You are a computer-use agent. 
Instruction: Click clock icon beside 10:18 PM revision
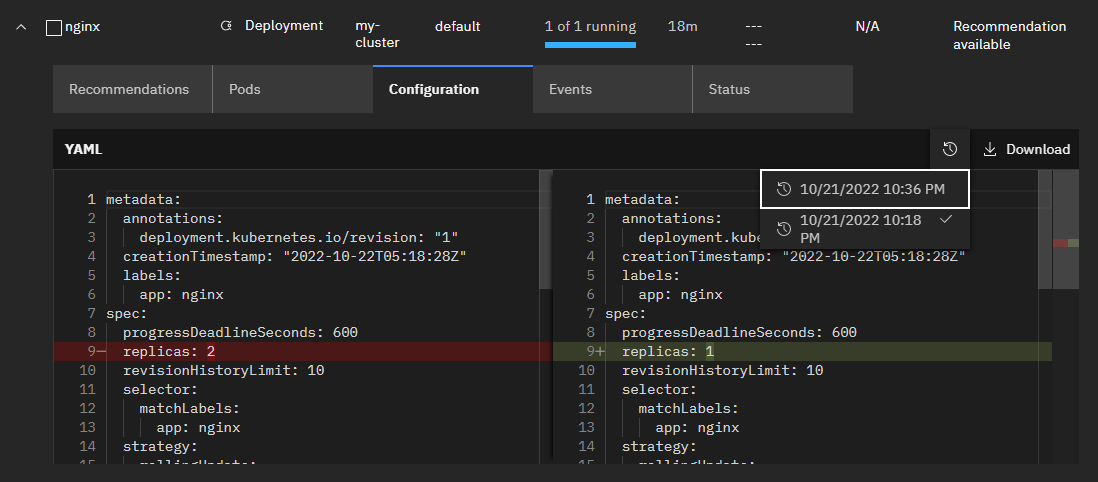(784, 229)
